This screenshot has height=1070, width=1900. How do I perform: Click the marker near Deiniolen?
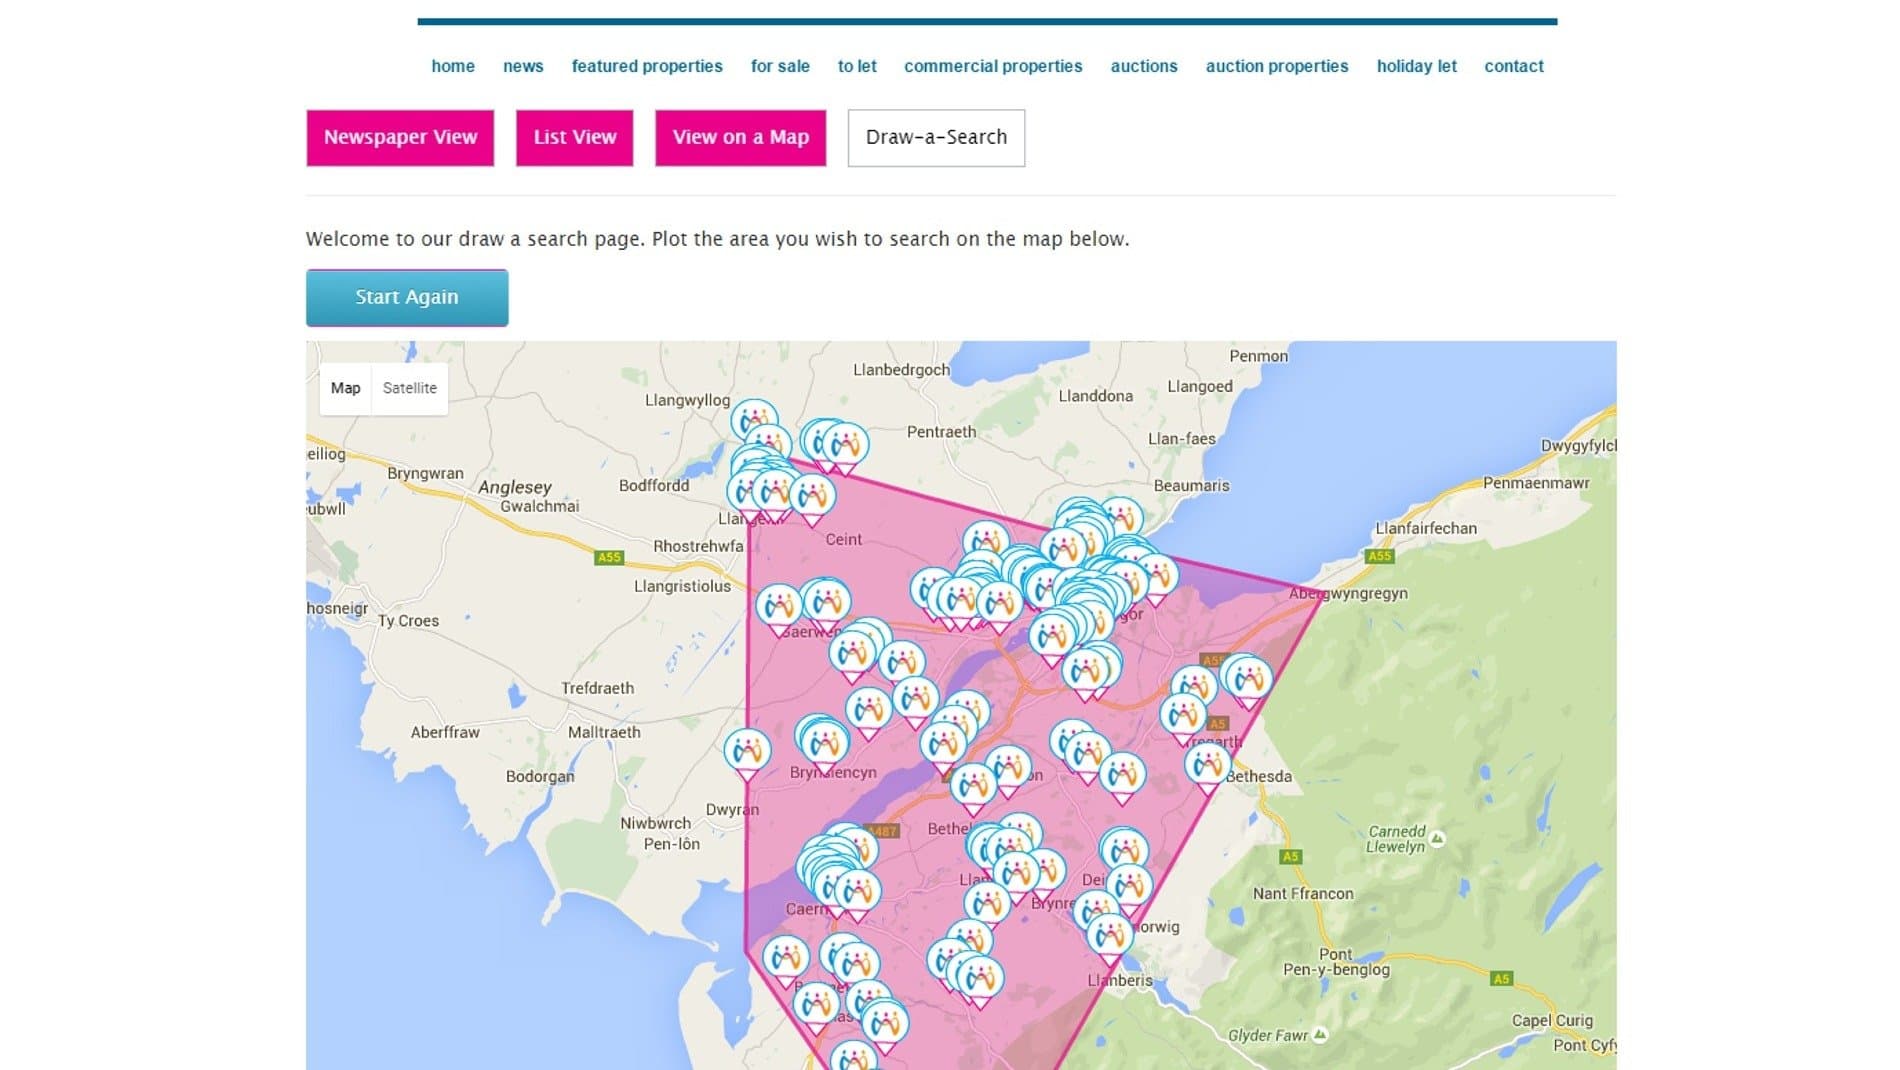[x=1129, y=887]
